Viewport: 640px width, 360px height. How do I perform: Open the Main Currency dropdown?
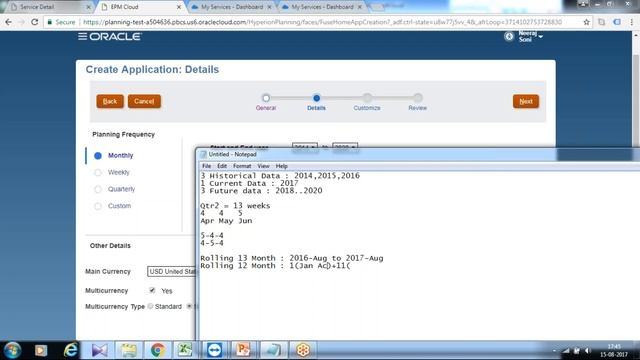tap(171, 271)
